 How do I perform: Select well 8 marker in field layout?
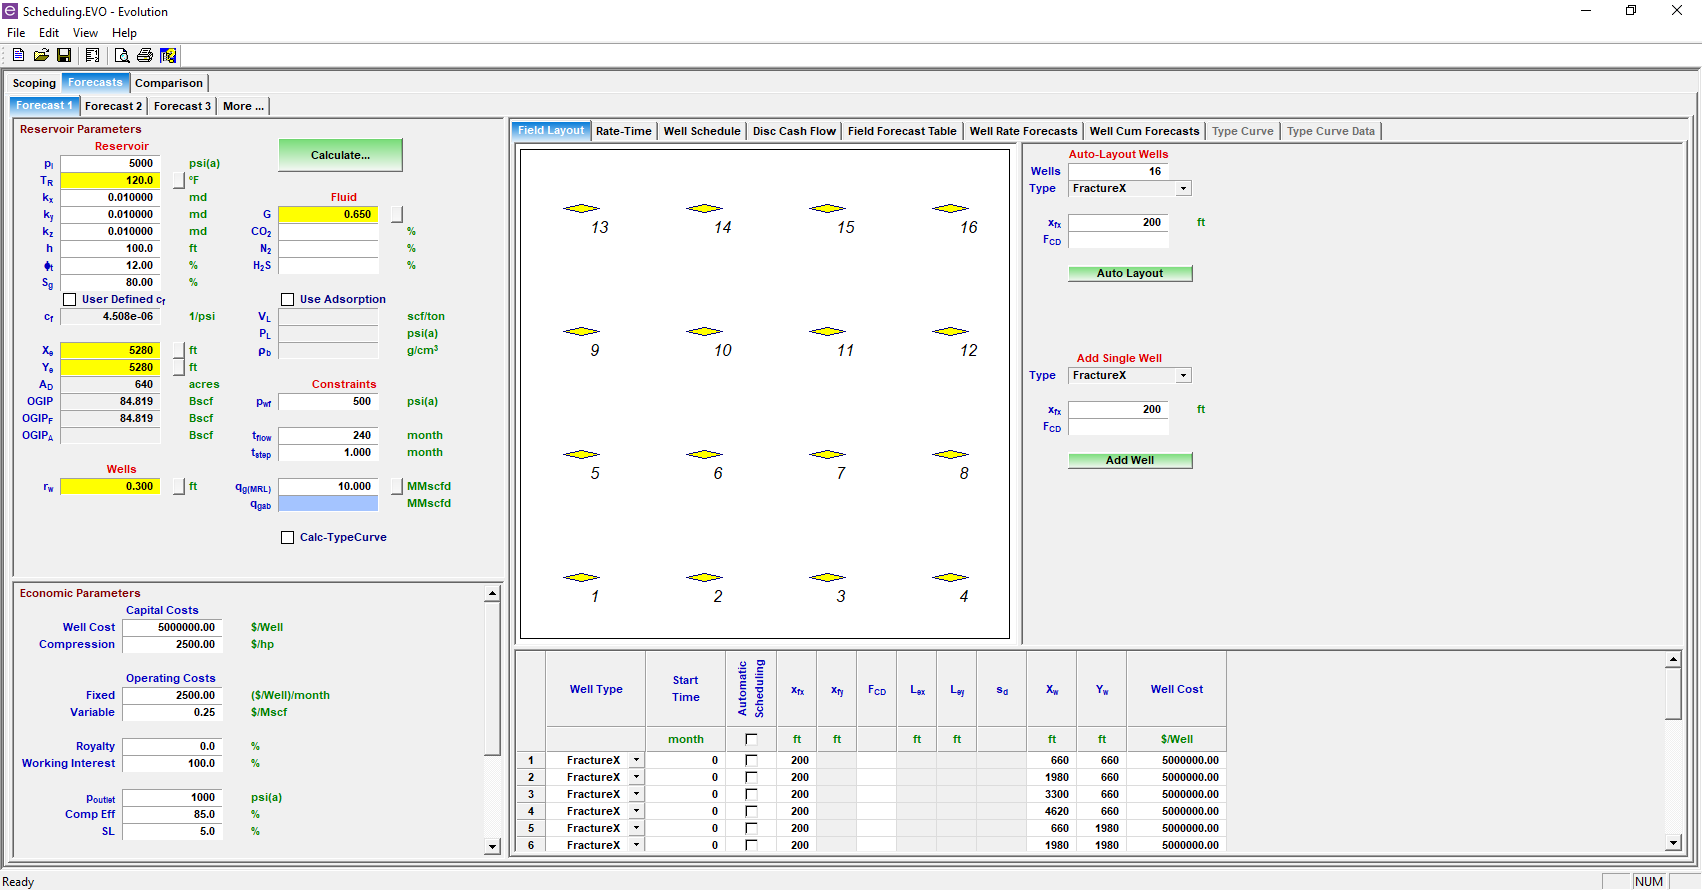pos(950,454)
